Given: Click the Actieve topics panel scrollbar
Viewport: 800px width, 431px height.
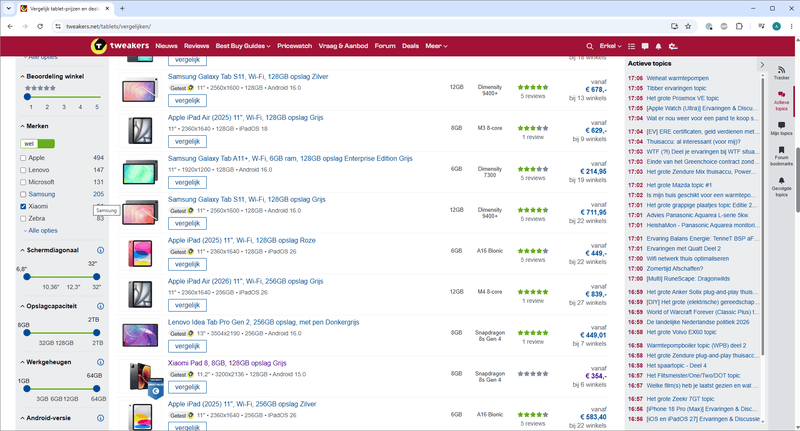Looking at the screenshot, I should [762, 214].
